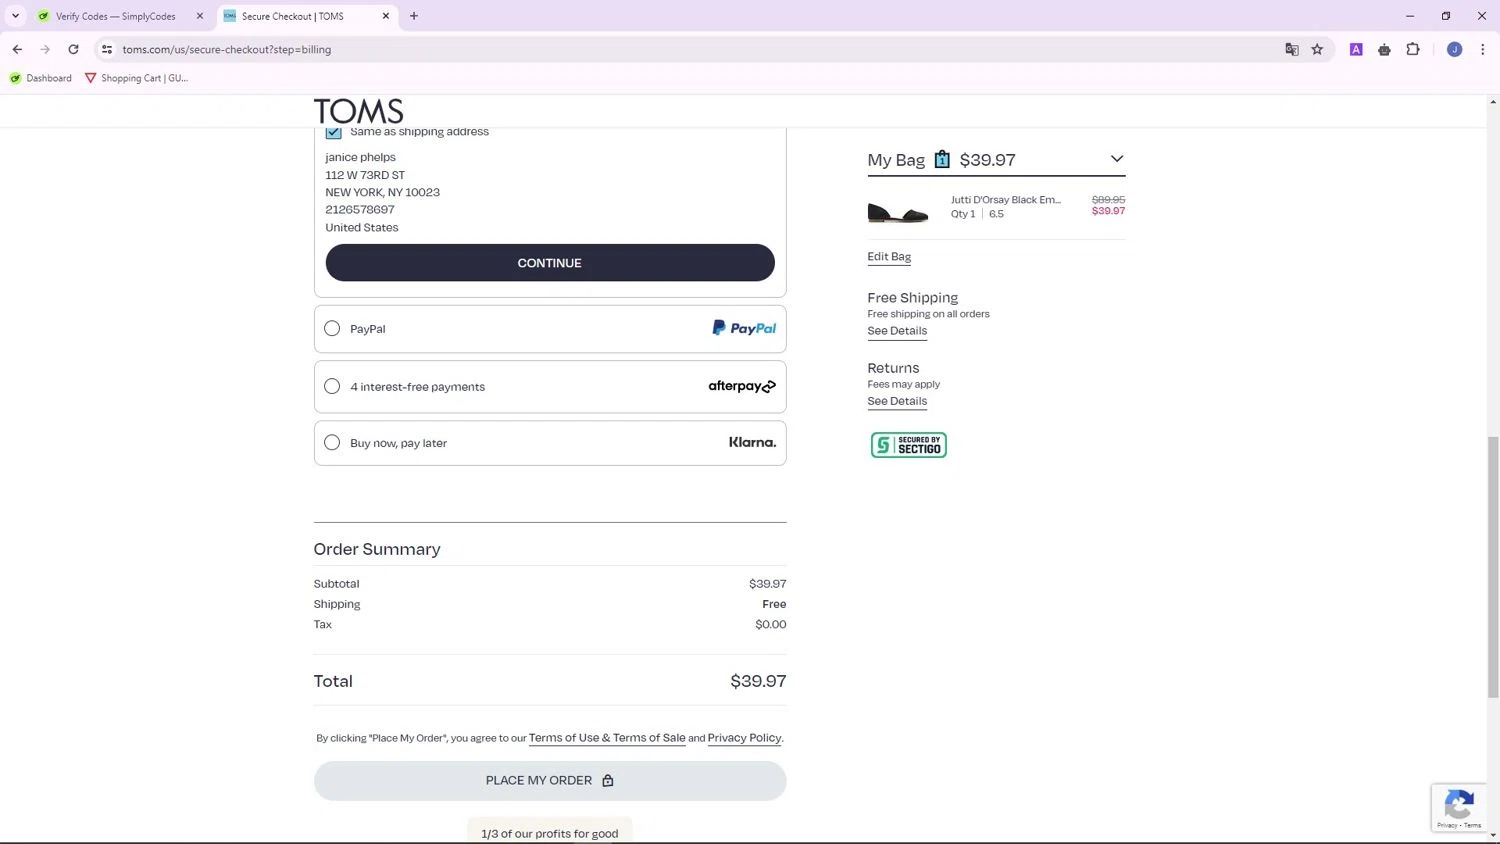Open the Dashboard bookmark
This screenshot has width=1500, height=844.
(x=41, y=78)
